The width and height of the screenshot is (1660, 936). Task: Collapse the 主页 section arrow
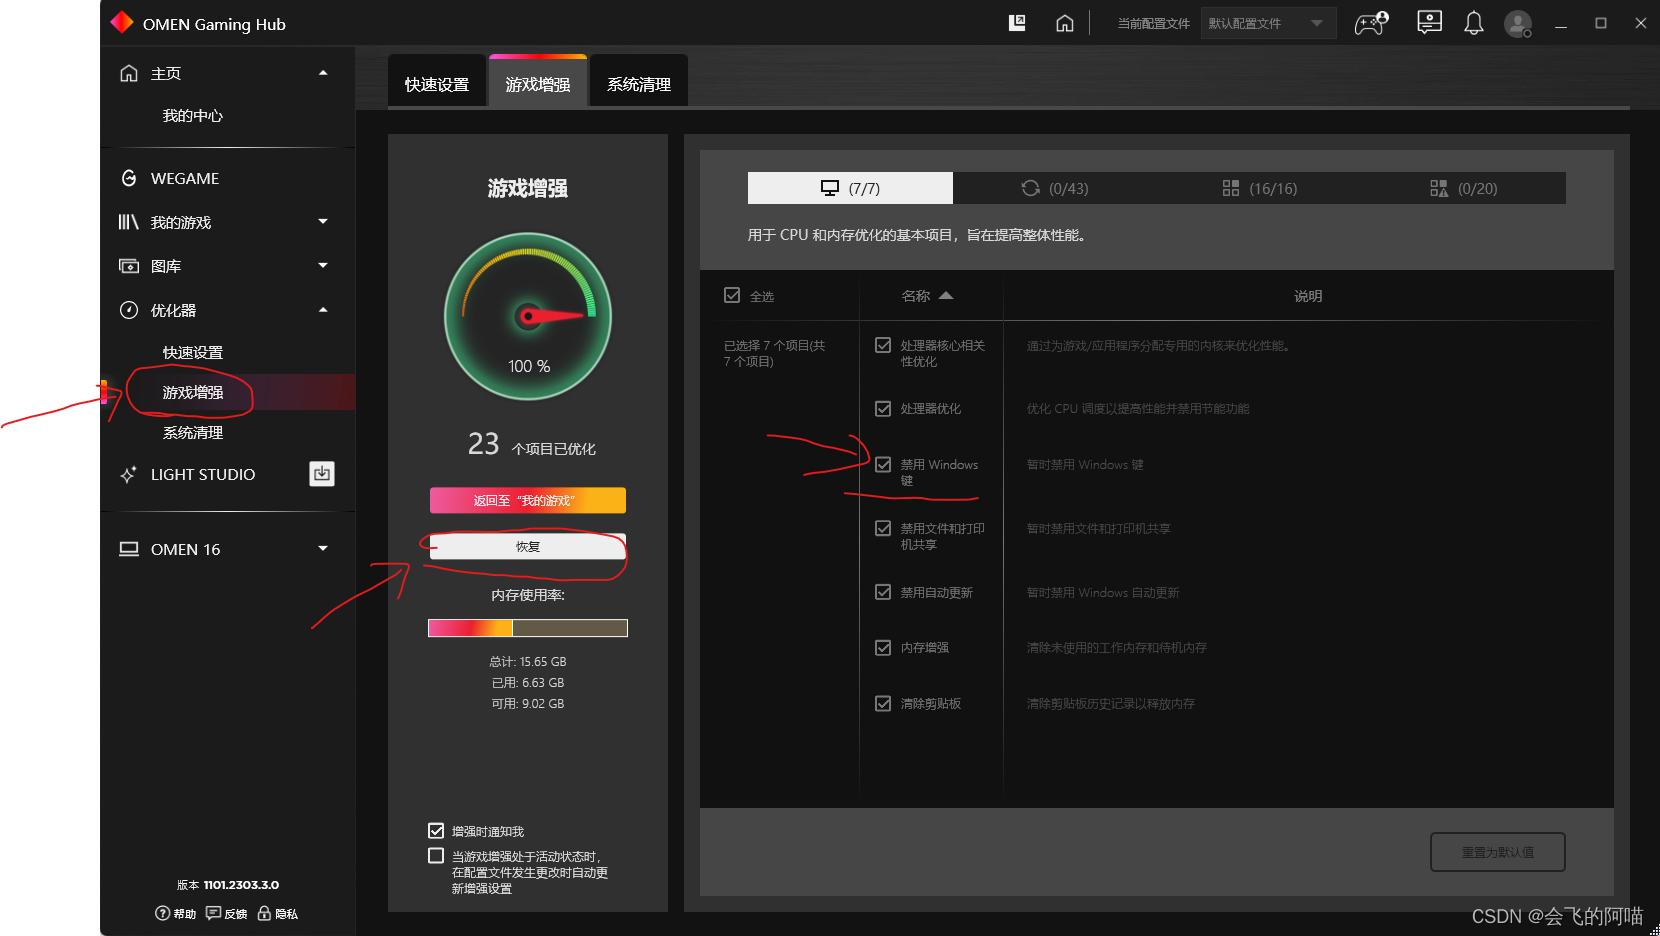(x=323, y=73)
